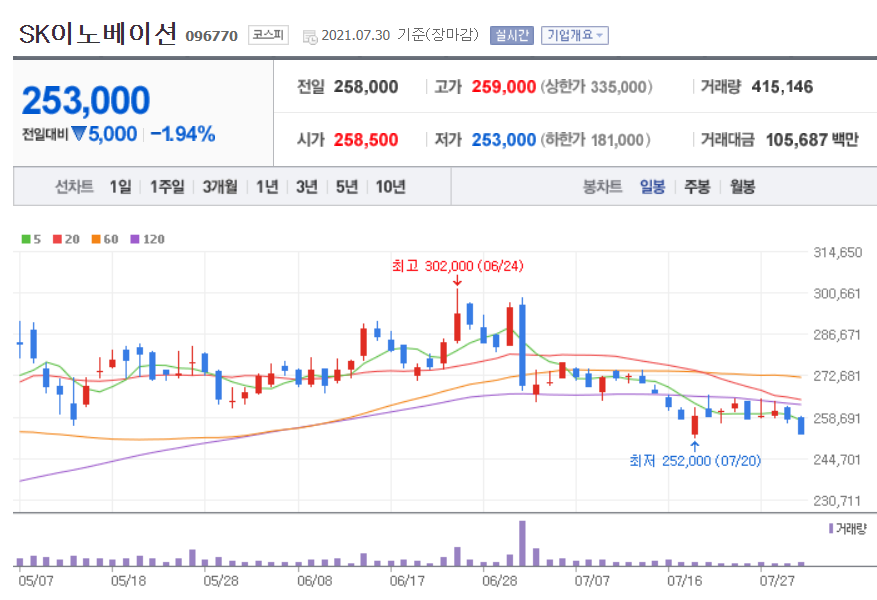Click the tallest volume bar near 06/28
The width and height of the screenshot is (877, 600).
tap(522, 544)
